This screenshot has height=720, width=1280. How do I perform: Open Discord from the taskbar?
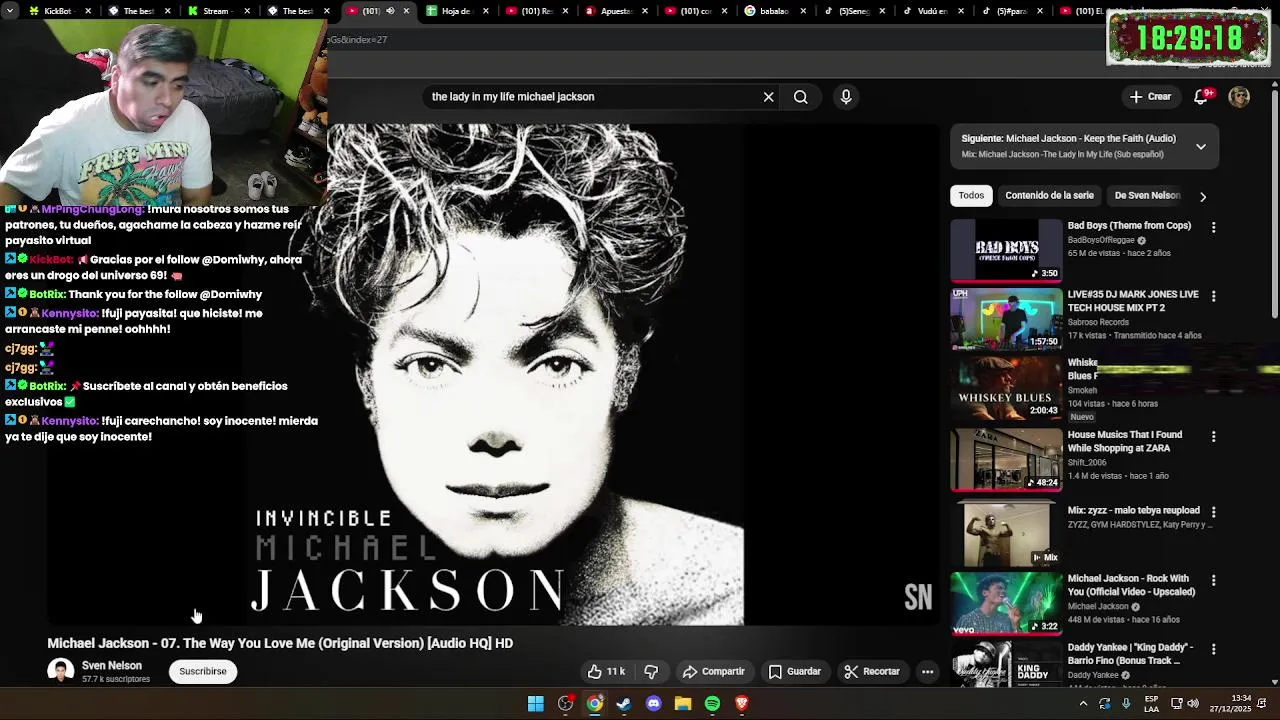click(654, 704)
